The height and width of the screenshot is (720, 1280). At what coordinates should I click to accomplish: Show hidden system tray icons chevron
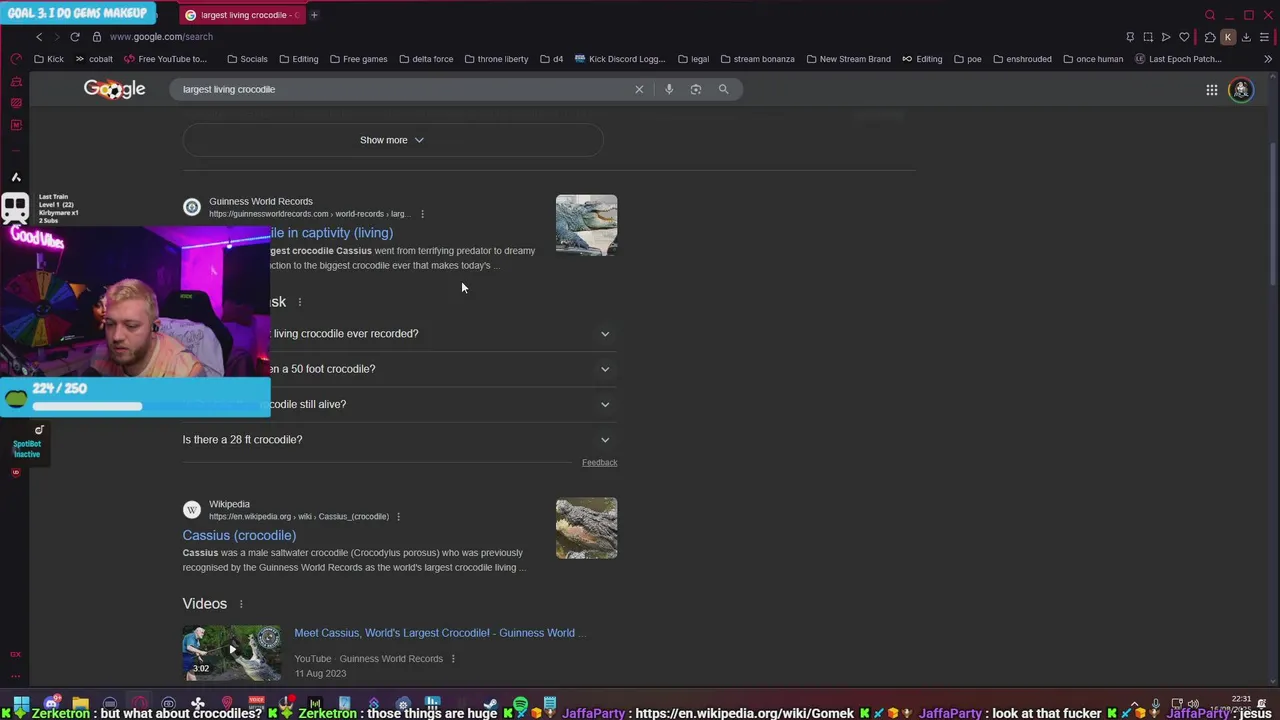coord(1135,704)
